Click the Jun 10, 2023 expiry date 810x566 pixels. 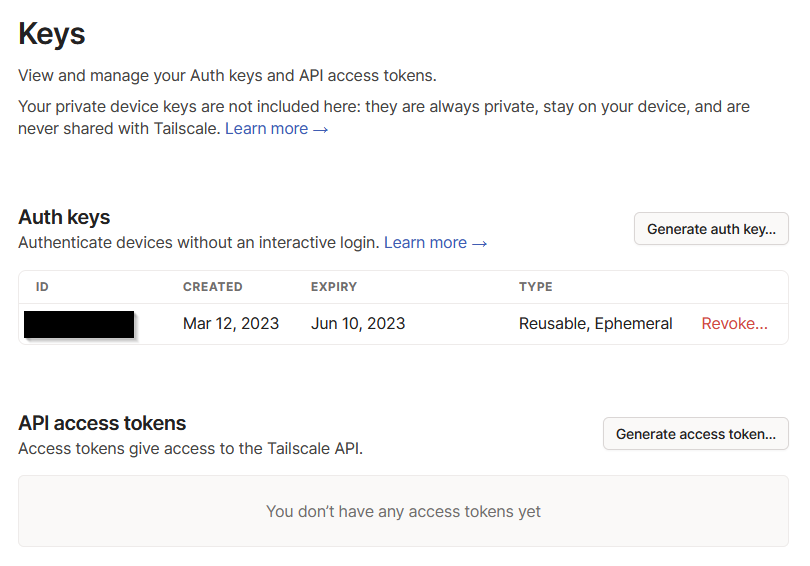click(358, 324)
